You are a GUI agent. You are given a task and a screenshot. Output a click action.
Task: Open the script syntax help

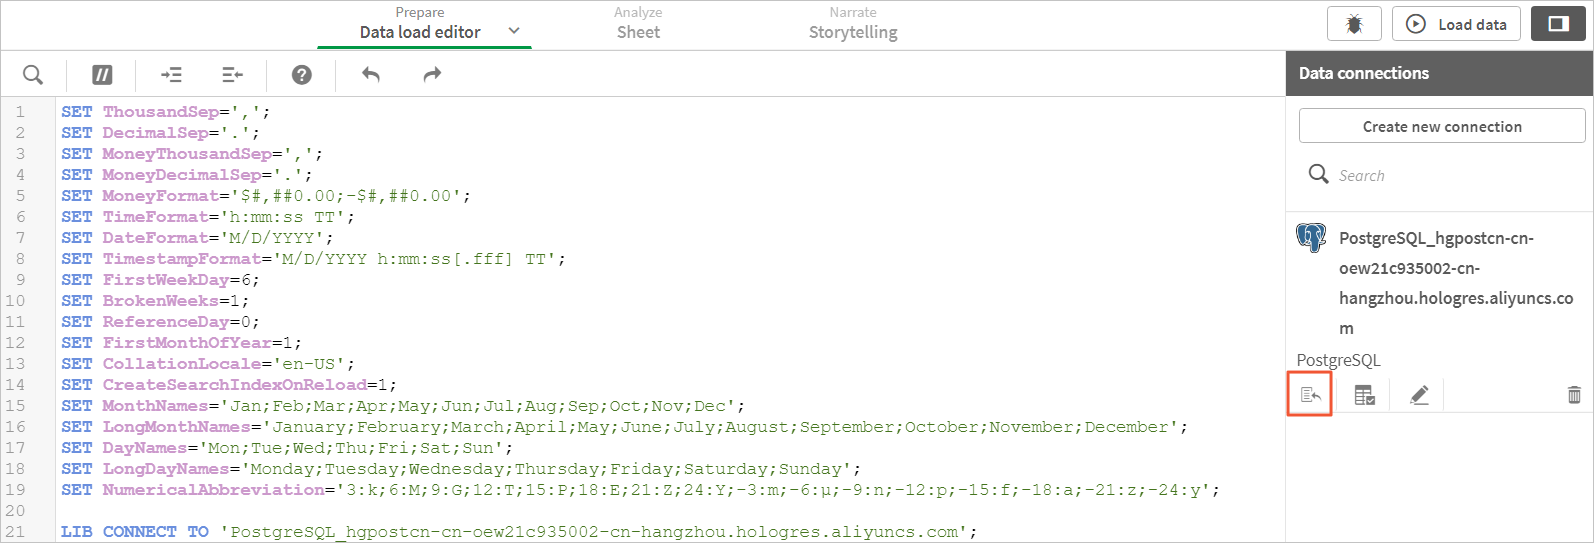[x=302, y=75]
